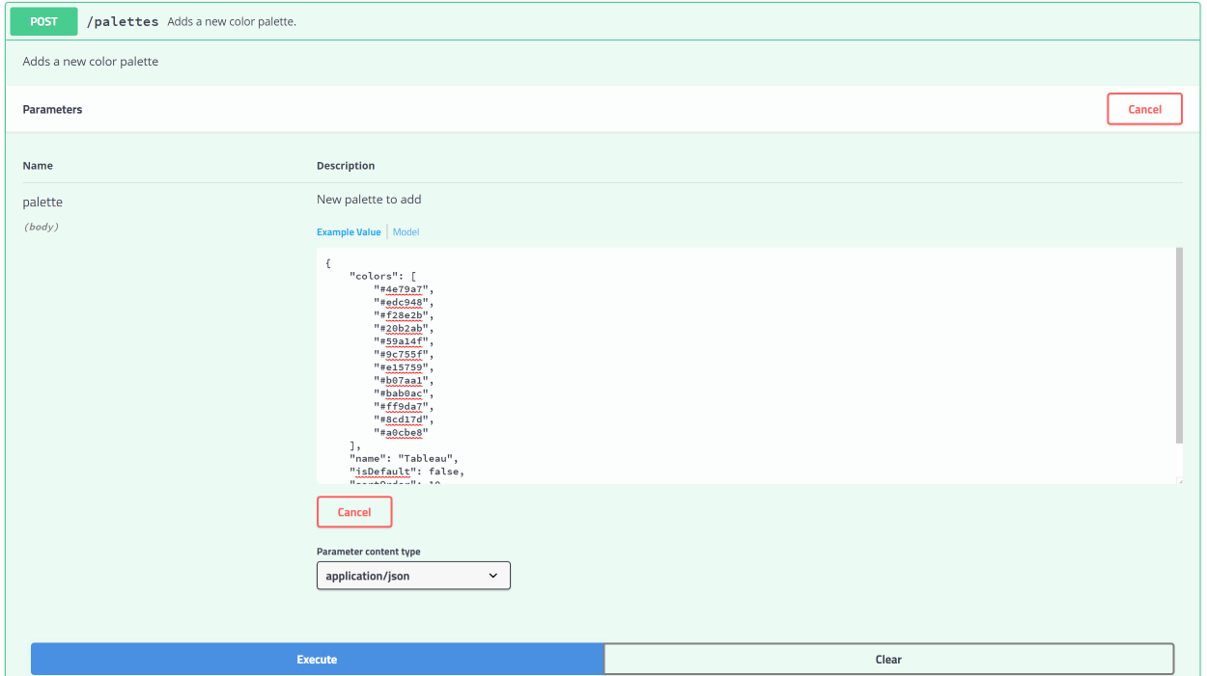Click the JSON body textarea scrollbar
1207x676 pixels.
pos(1179,345)
